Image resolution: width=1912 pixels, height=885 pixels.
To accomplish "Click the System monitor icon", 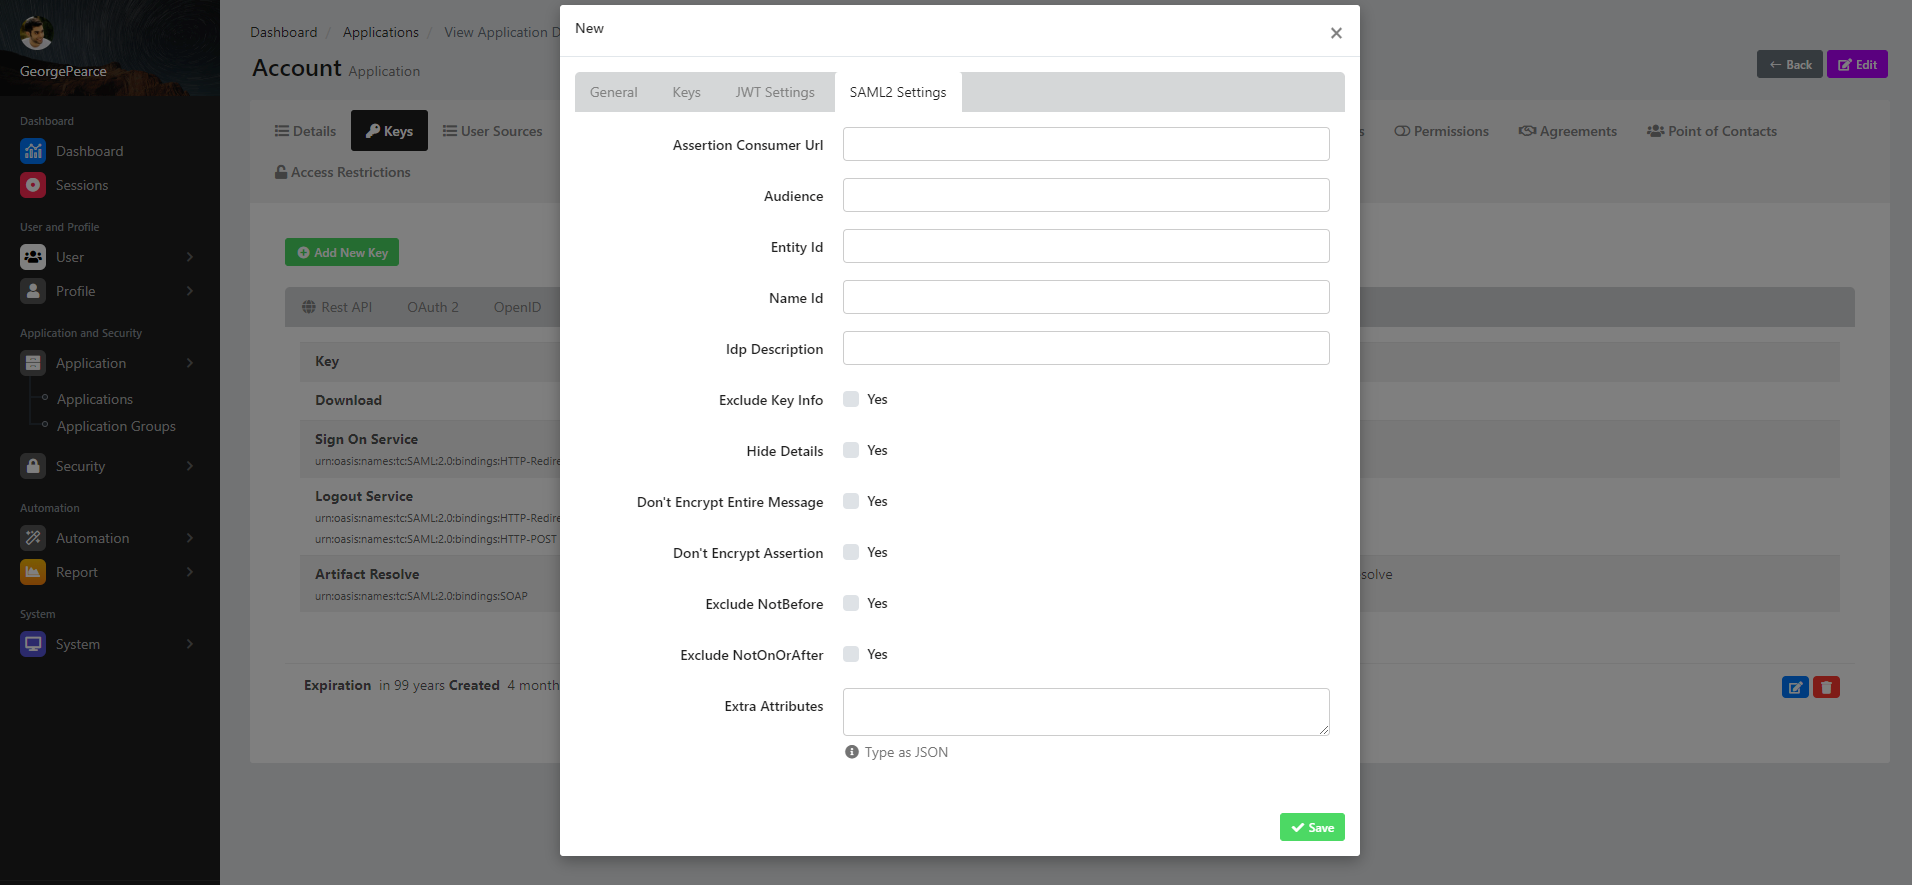I will click(33, 644).
